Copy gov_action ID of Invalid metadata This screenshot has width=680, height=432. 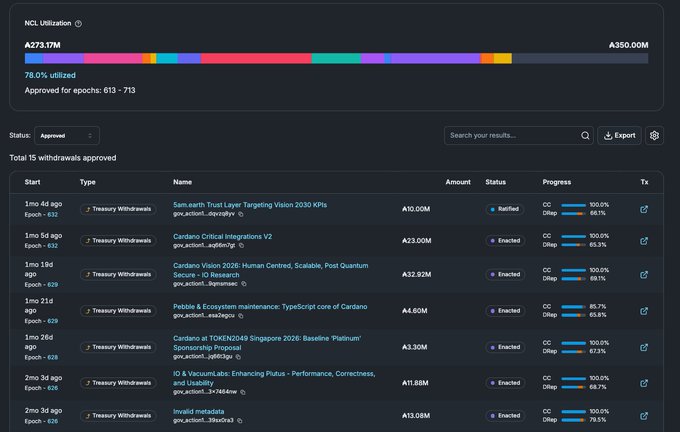pyautogui.click(x=240, y=420)
